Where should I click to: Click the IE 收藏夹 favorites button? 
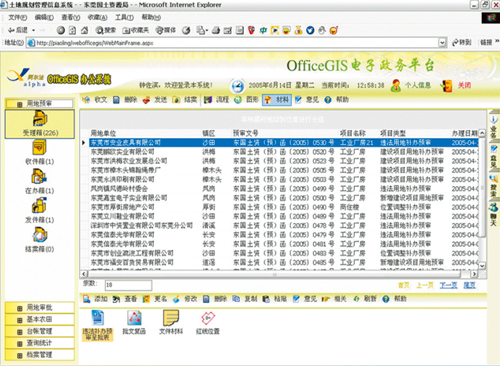click(x=135, y=30)
